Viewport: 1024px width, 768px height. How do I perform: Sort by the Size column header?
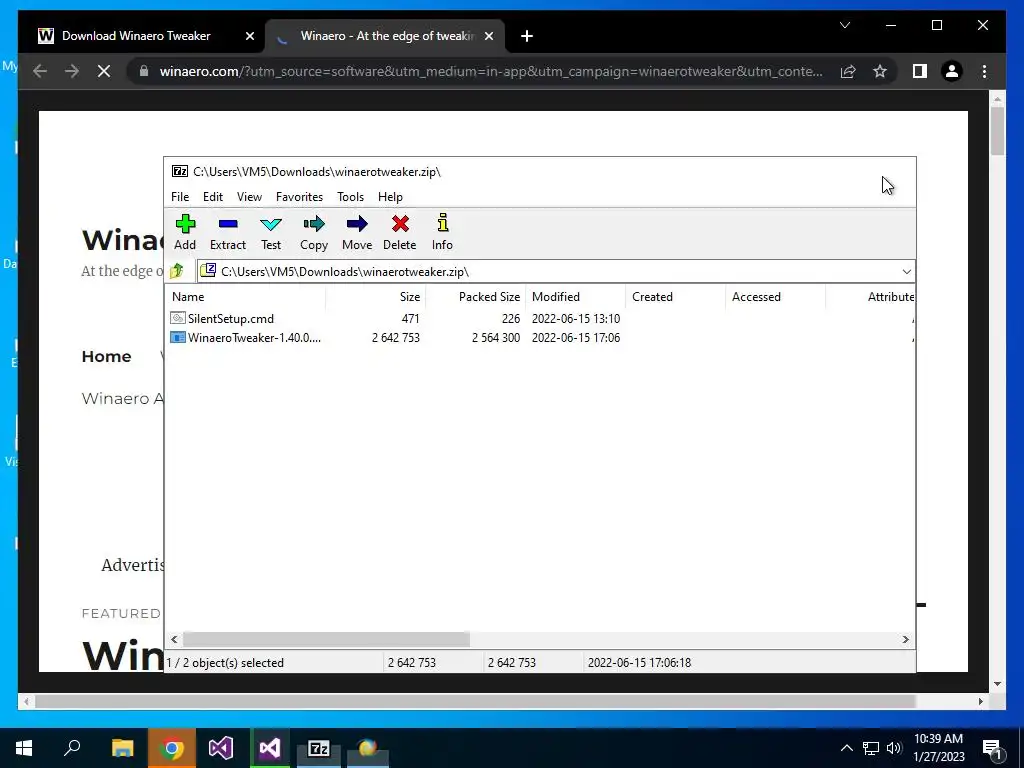point(376,296)
